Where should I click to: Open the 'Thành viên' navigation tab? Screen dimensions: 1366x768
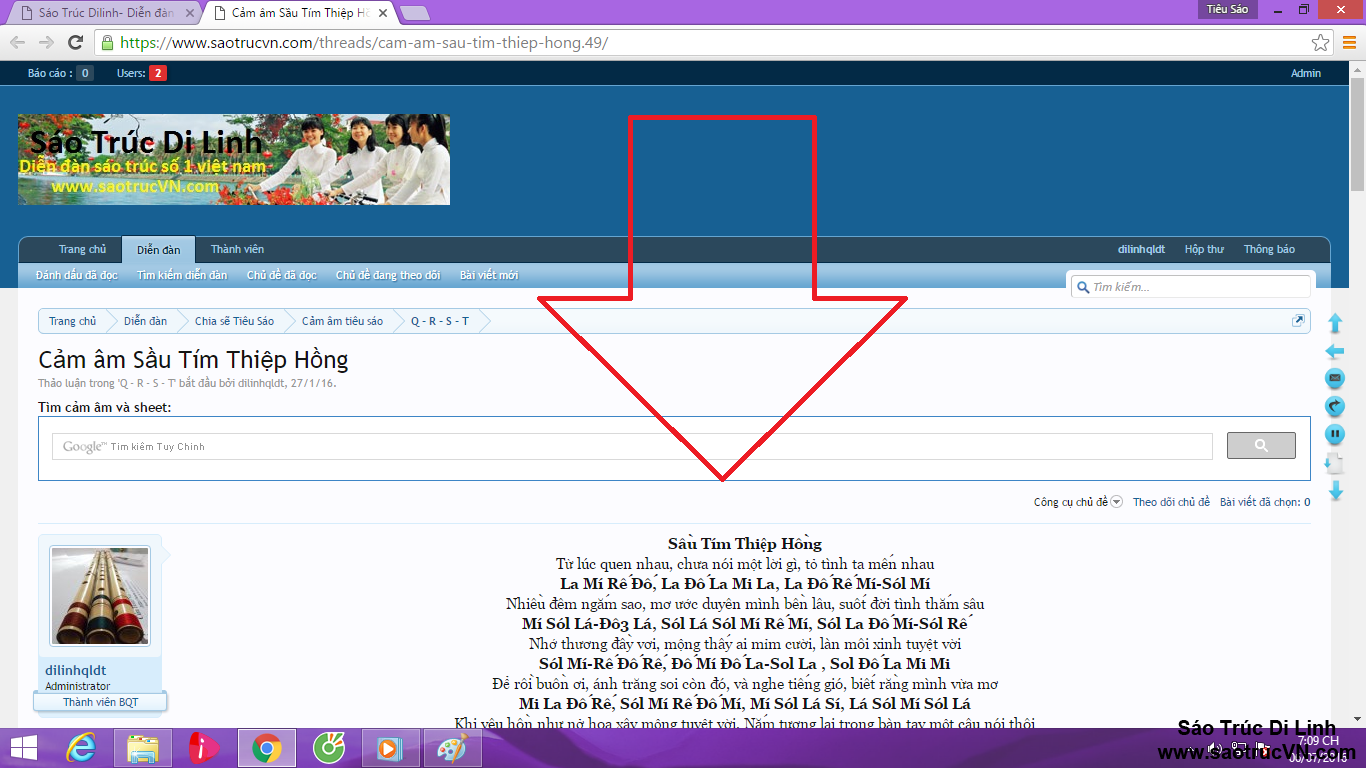[x=237, y=249]
